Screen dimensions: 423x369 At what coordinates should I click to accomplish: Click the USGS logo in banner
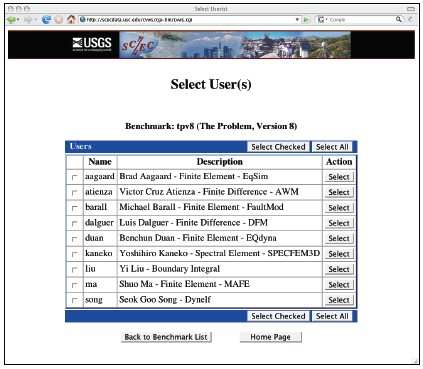click(x=92, y=44)
